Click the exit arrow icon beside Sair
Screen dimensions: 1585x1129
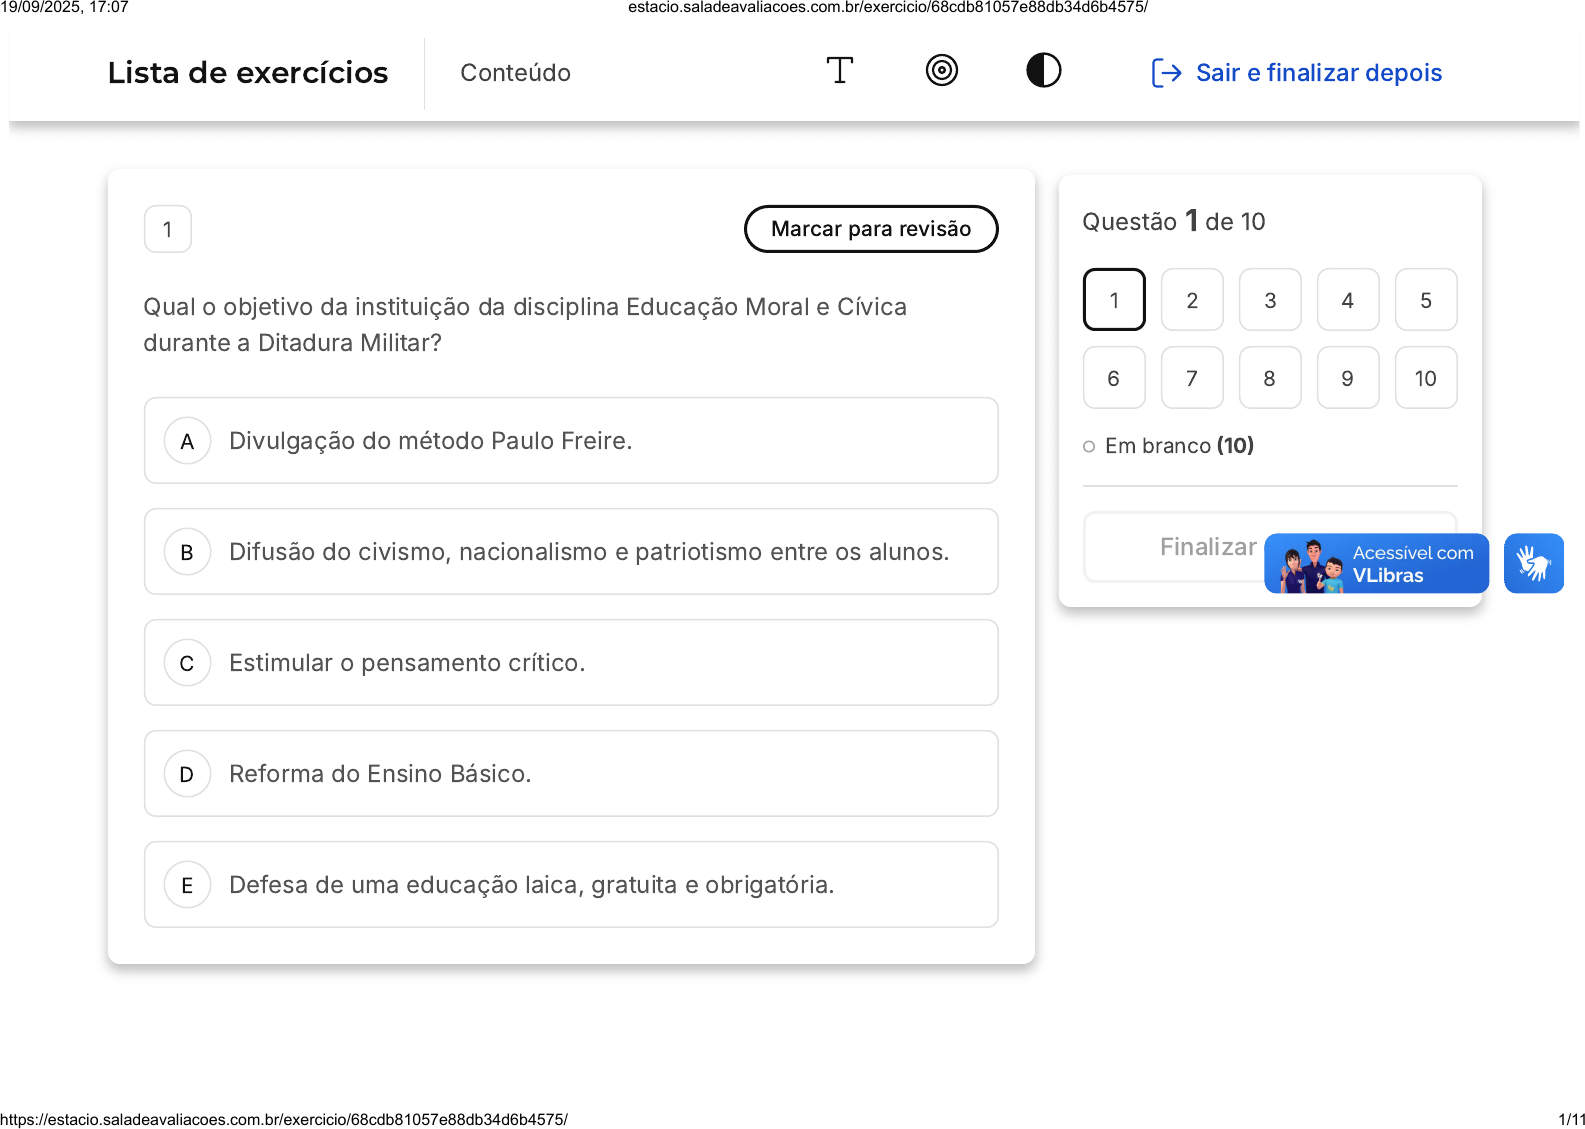point(1166,73)
